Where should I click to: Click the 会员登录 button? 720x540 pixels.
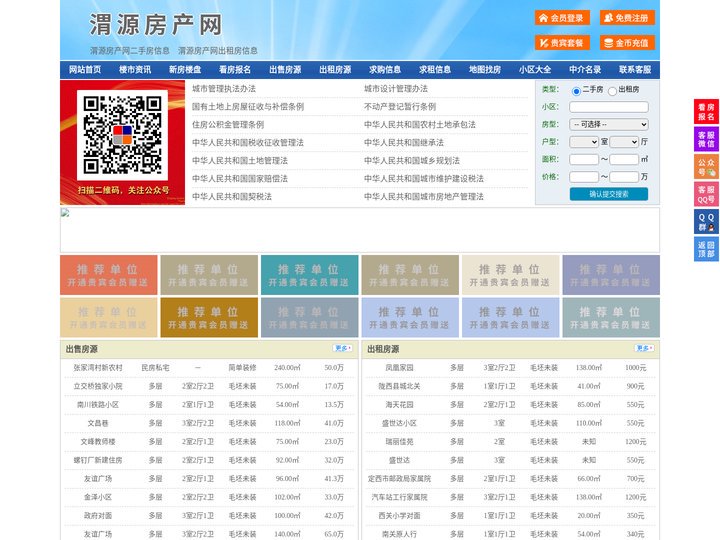(562, 18)
